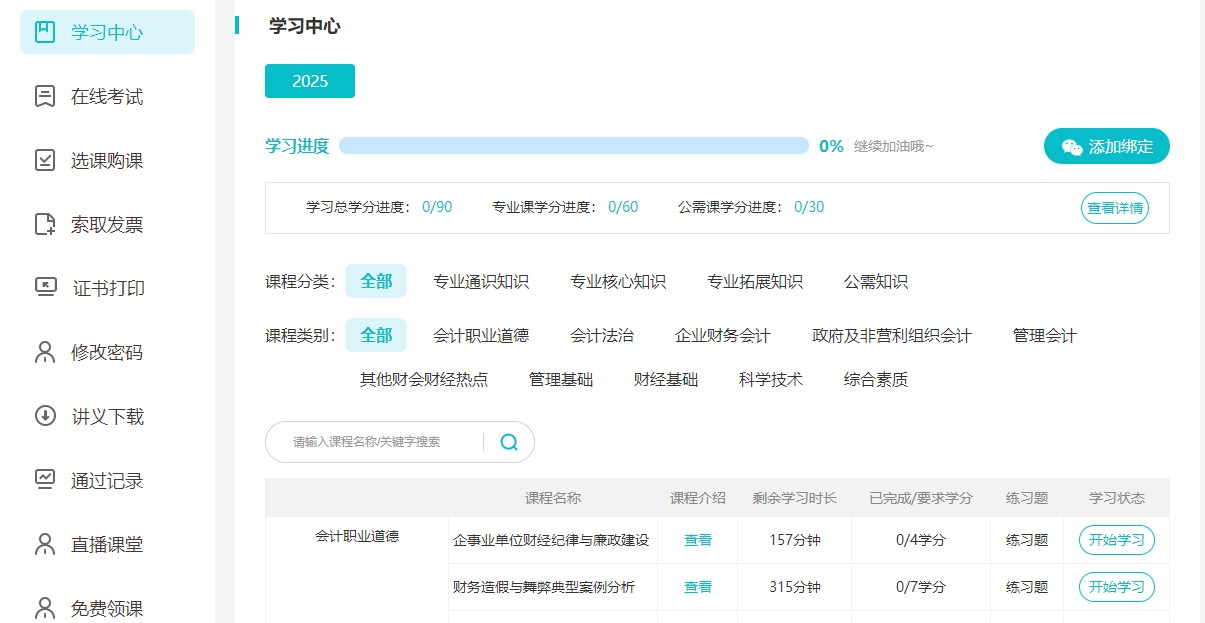Select the 讲义下载 download icon
1205x623 pixels.
(42, 416)
